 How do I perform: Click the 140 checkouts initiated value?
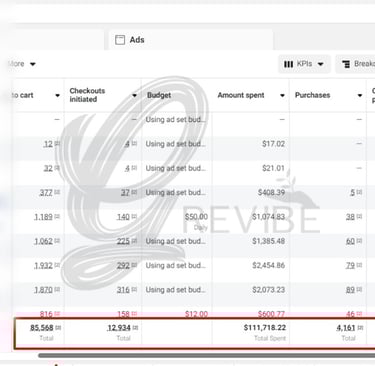click(123, 217)
